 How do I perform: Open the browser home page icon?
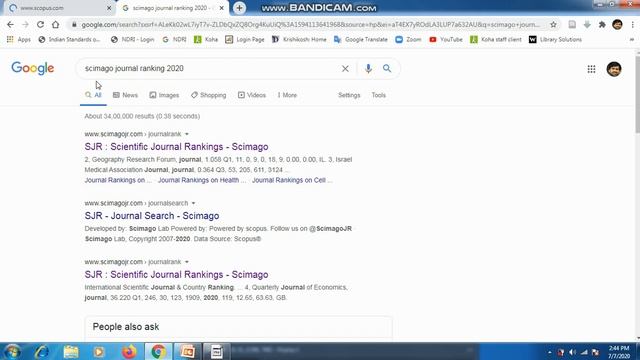click(x=56, y=24)
